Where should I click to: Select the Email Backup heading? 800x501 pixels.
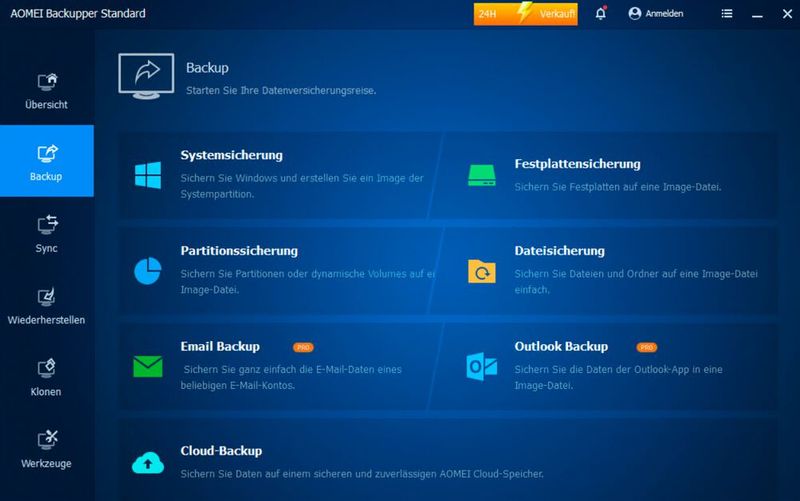tap(220, 346)
